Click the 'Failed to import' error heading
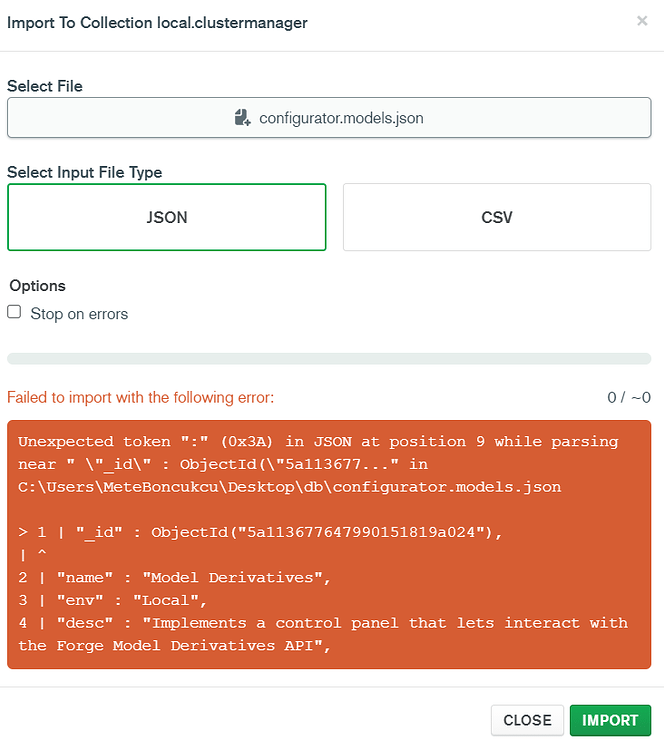The height and width of the screenshot is (750, 664). click(x=140, y=398)
